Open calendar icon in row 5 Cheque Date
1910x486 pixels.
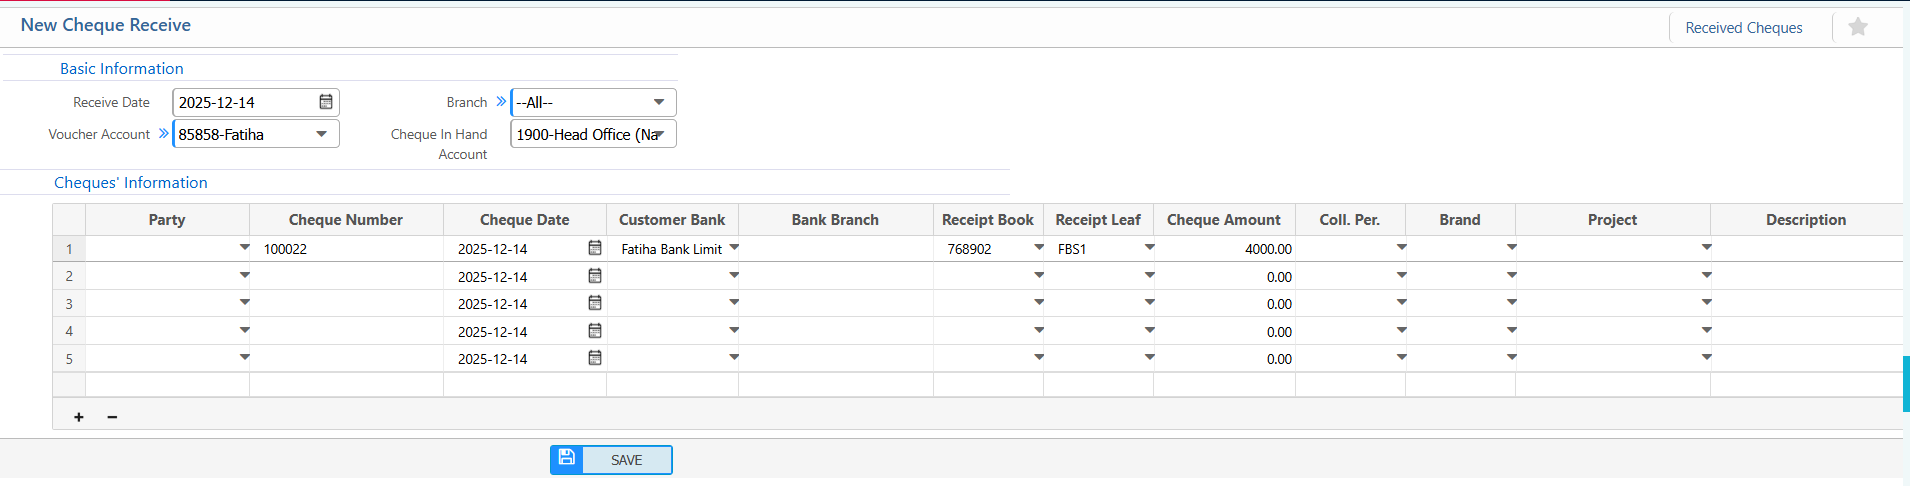(x=595, y=358)
